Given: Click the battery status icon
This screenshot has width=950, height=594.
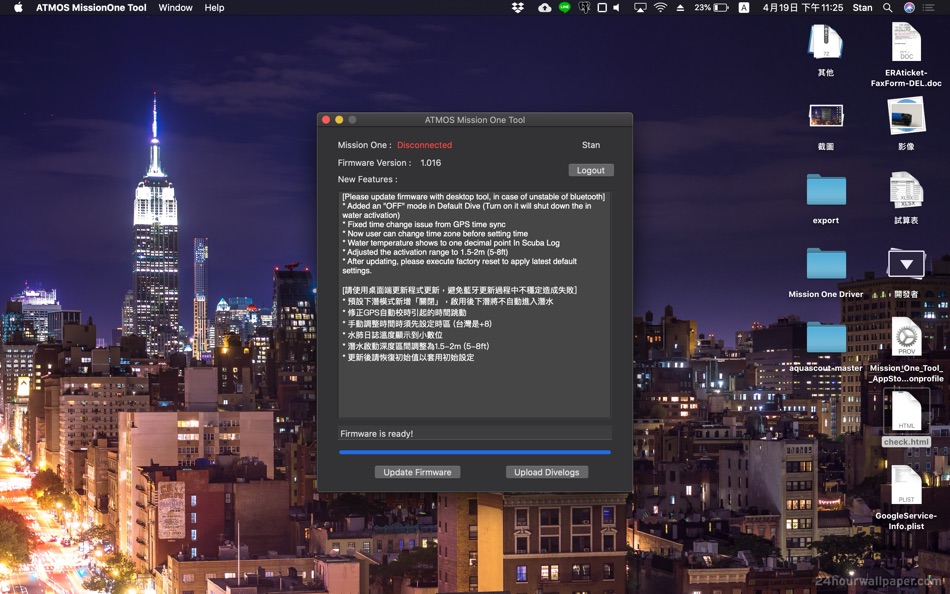Looking at the screenshot, I should [720, 8].
